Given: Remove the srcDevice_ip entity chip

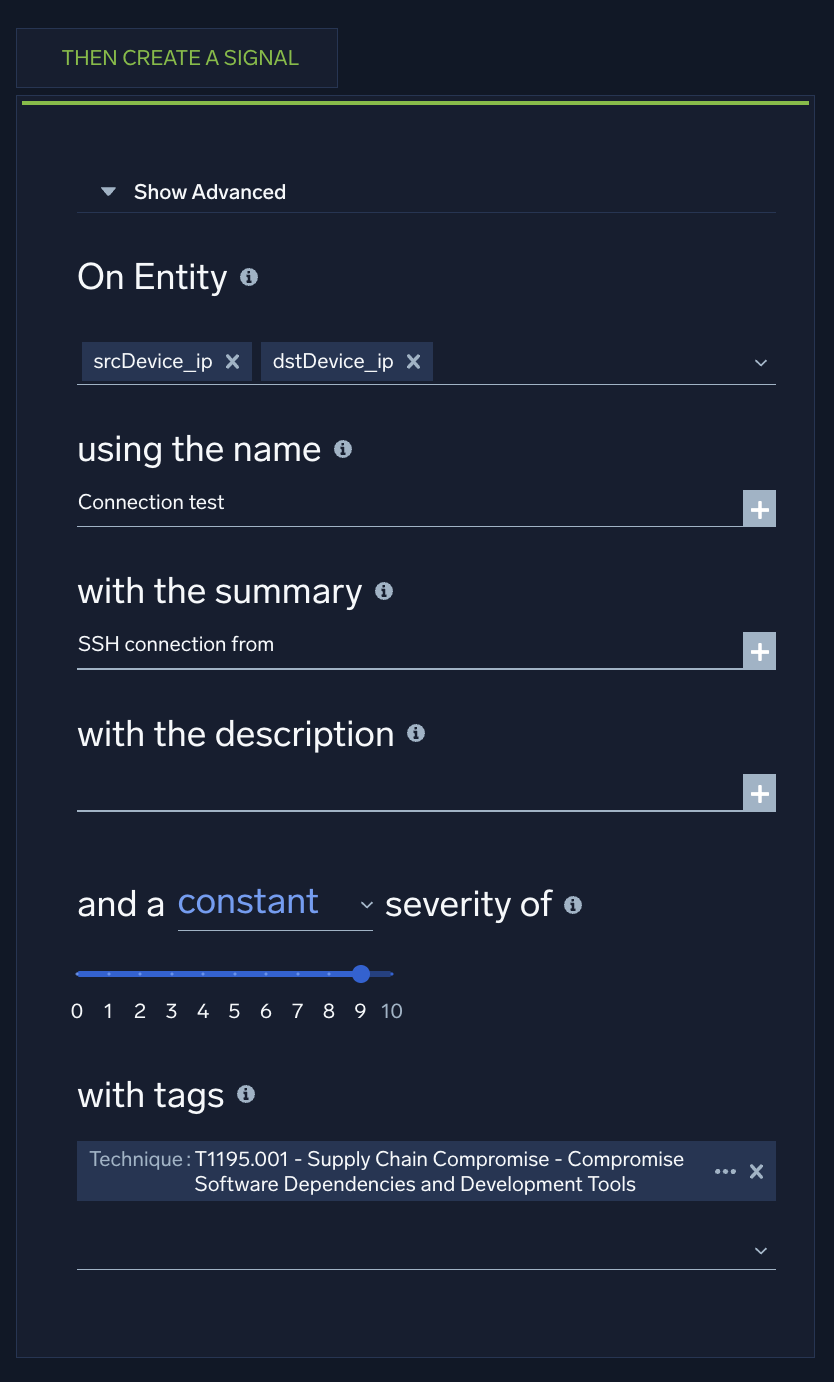Looking at the screenshot, I should pyautogui.click(x=232, y=361).
